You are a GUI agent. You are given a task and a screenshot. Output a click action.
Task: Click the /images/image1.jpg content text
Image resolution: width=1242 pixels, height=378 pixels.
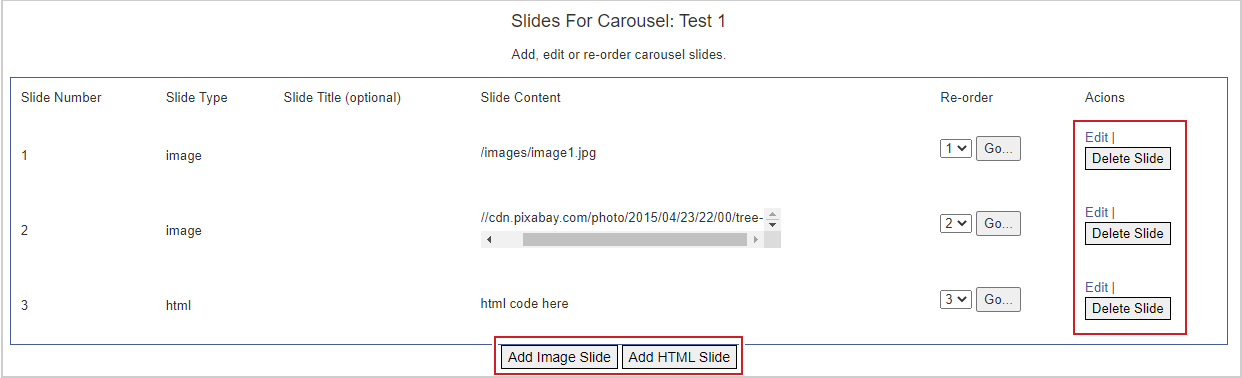[x=538, y=153]
